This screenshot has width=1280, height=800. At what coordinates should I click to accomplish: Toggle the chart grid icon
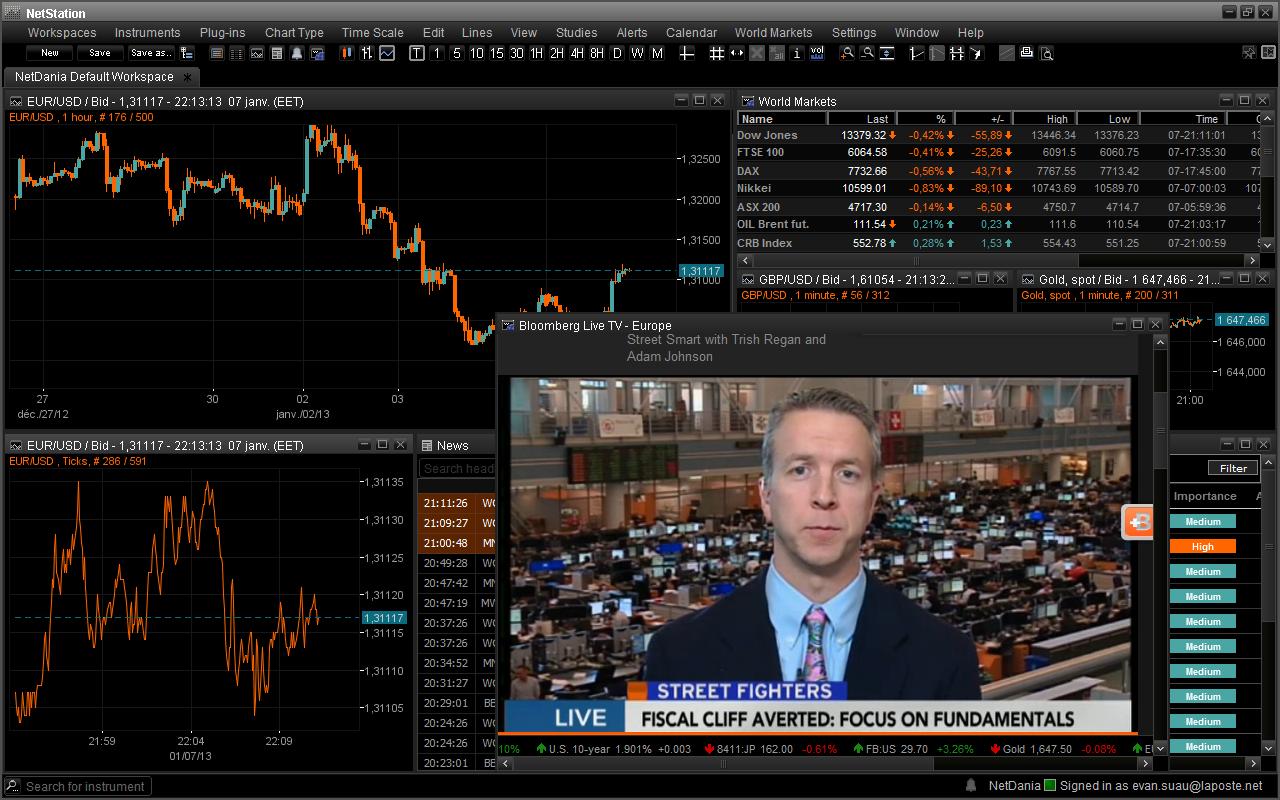pos(716,53)
